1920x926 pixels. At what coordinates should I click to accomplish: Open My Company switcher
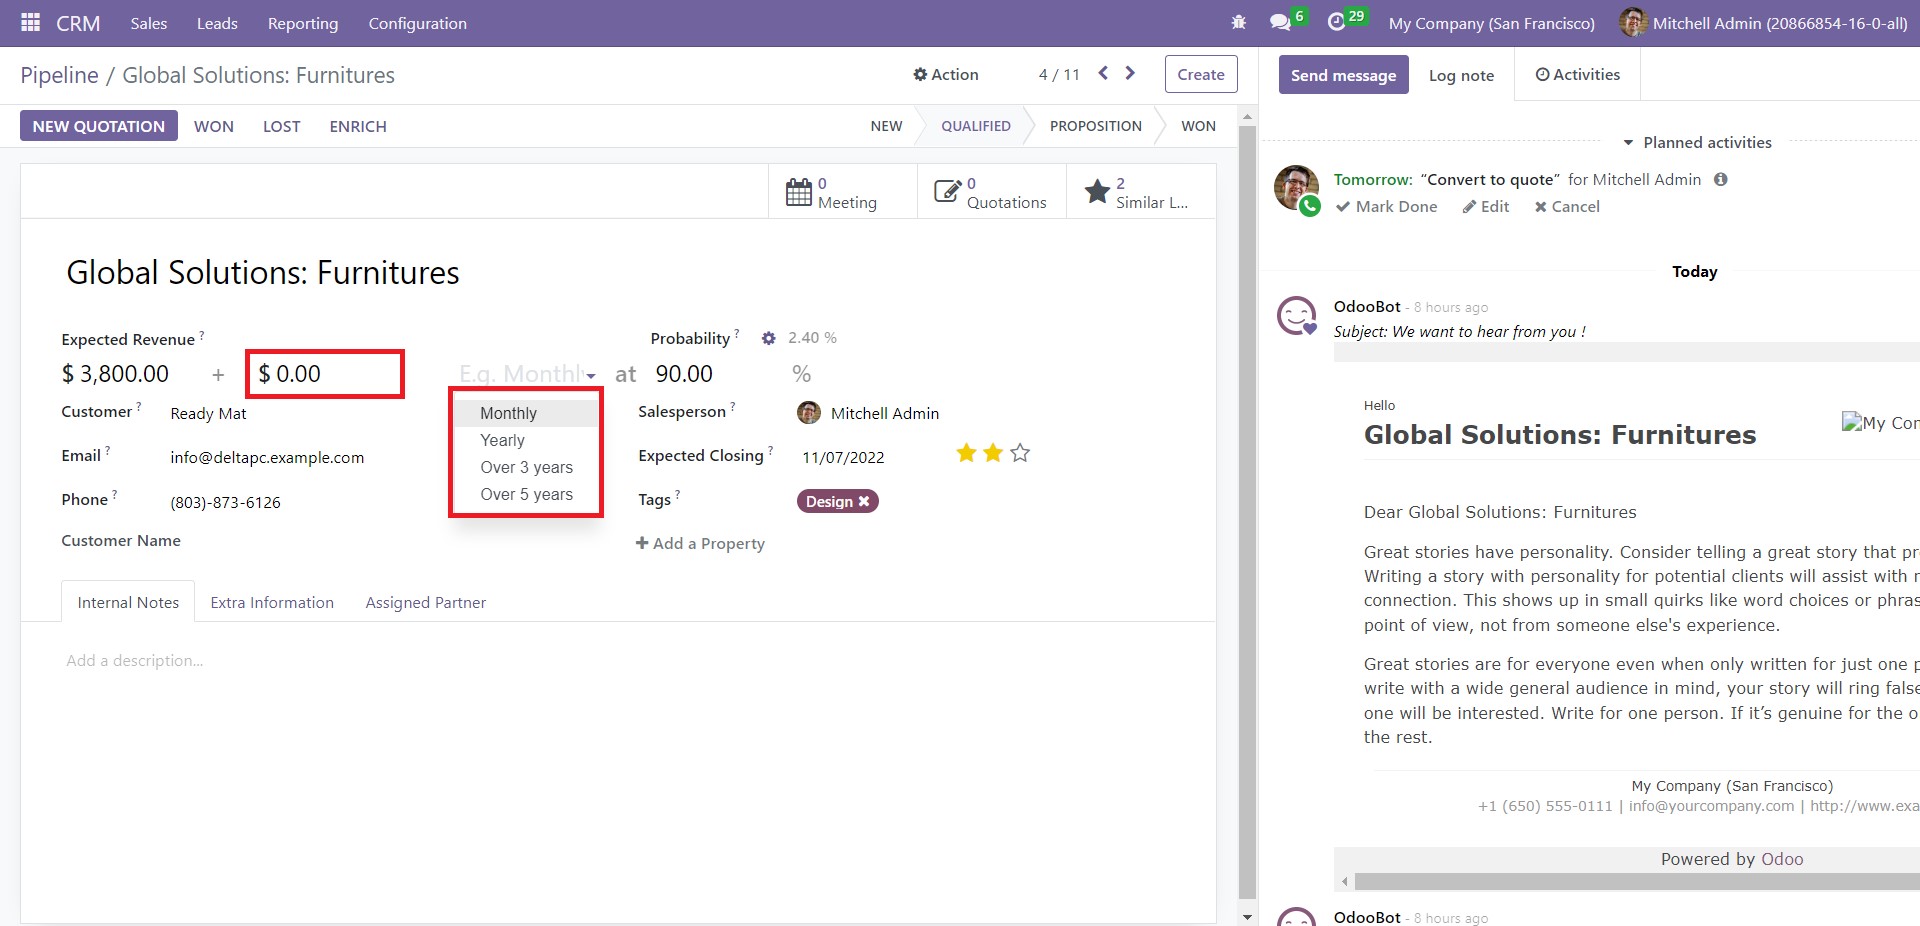click(1491, 23)
